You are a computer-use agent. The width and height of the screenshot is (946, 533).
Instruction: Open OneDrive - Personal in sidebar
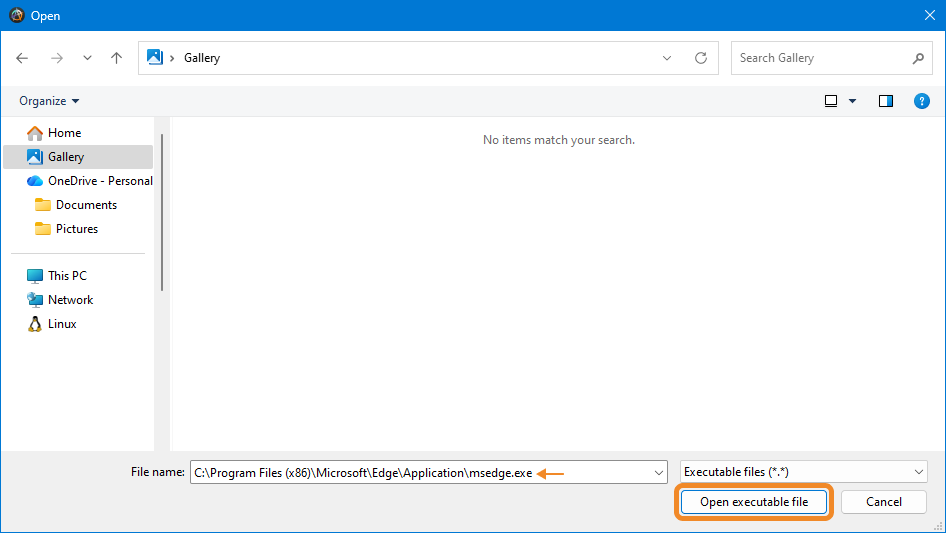100,181
